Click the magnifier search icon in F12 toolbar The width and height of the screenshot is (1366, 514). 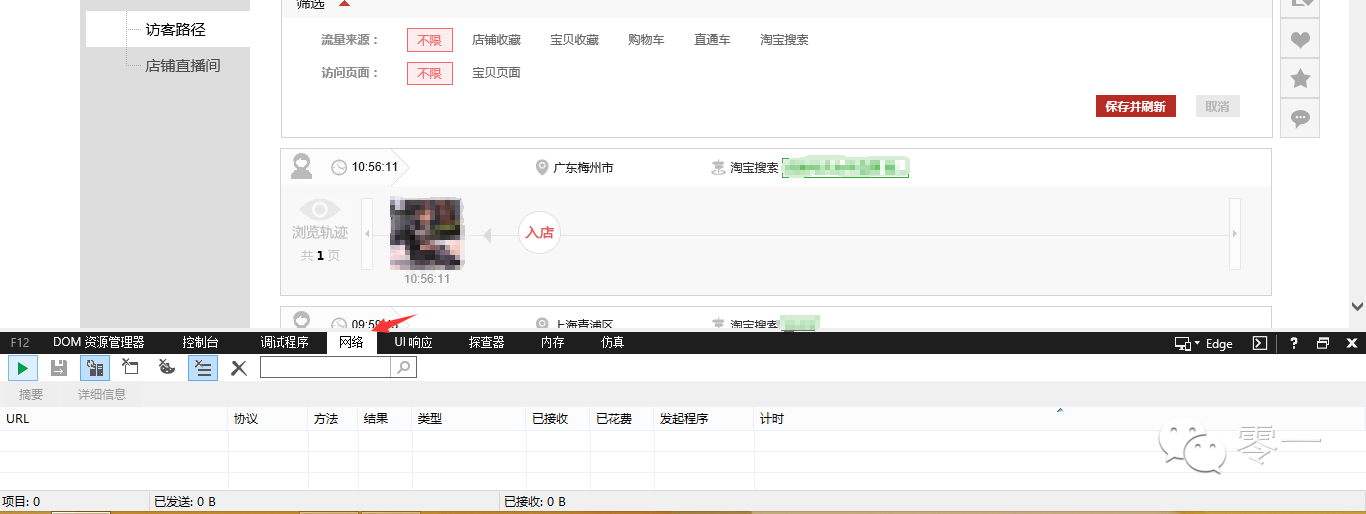point(404,368)
